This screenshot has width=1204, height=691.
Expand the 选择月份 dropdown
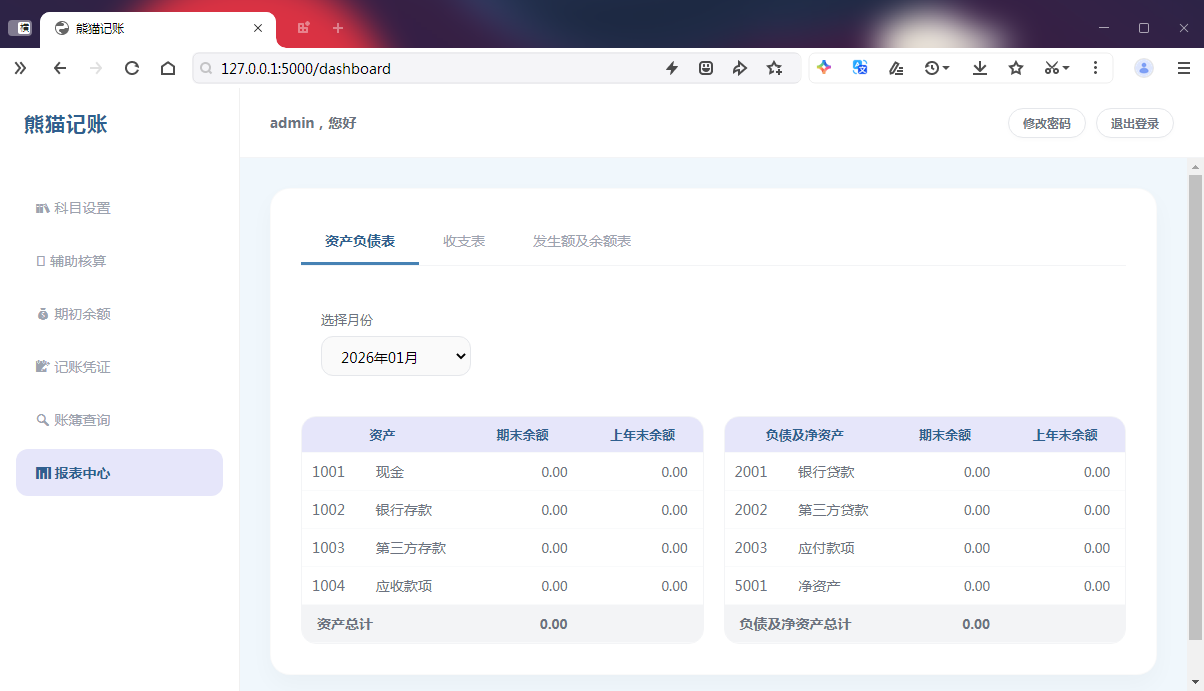[x=395, y=356]
